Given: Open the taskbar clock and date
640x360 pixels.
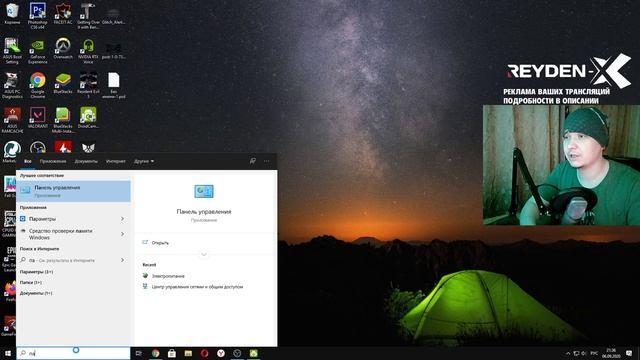Looking at the screenshot, I should click(x=611, y=353).
